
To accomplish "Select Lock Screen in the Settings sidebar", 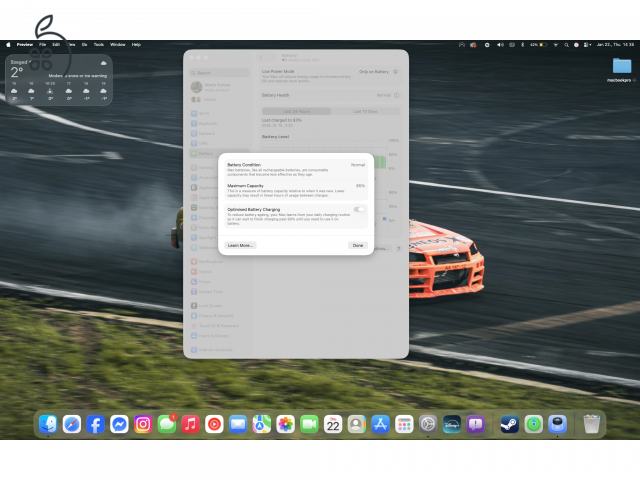I will pyautogui.click(x=220, y=306).
